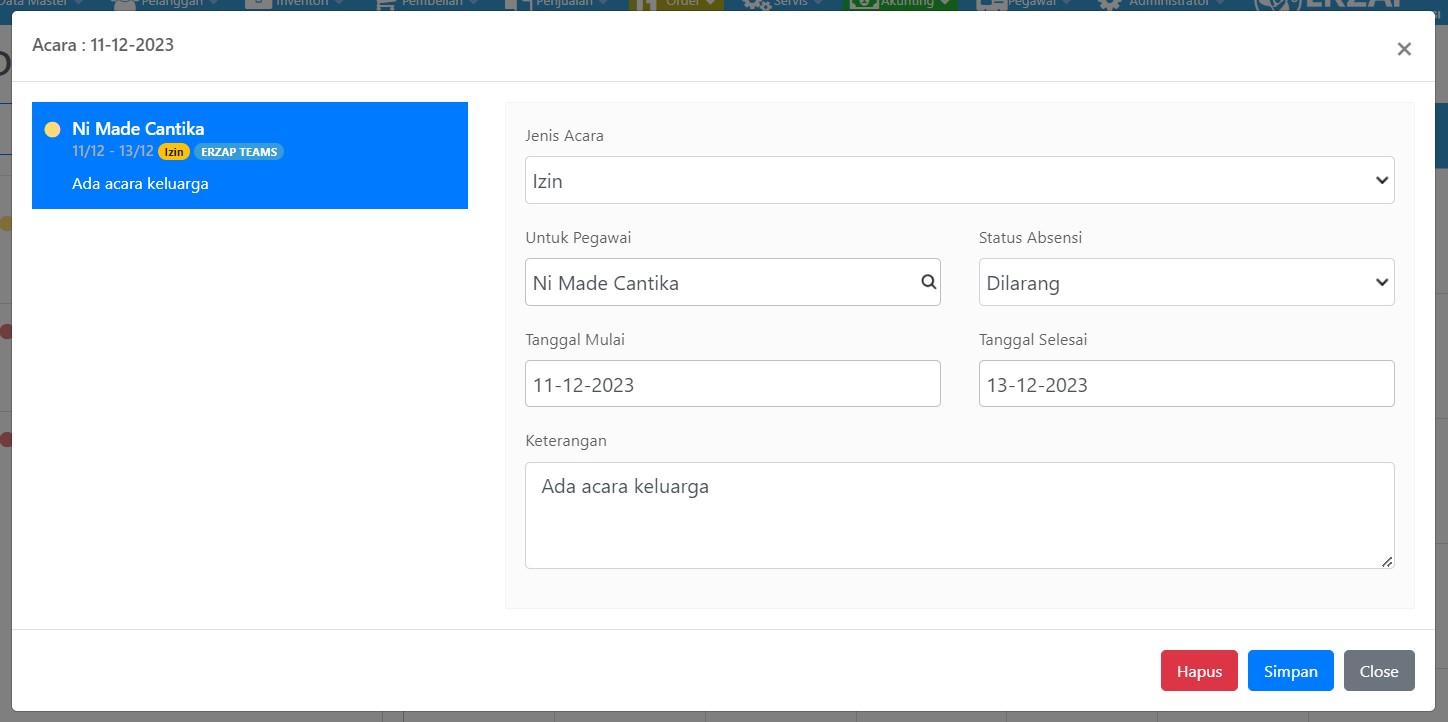This screenshot has width=1448, height=722.
Task: Save the event with the Simpan button
Action: (x=1290, y=671)
